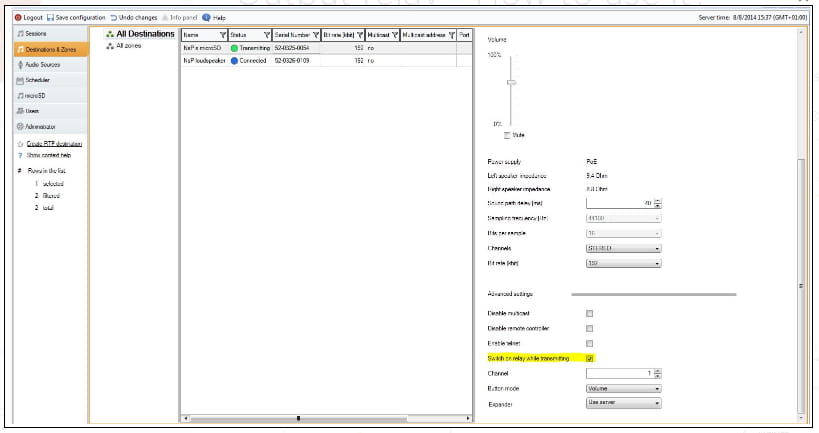This screenshot has height=433, width=819.
Task: Toggle the Disable multicast checkbox
Action: [x=589, y=314]
